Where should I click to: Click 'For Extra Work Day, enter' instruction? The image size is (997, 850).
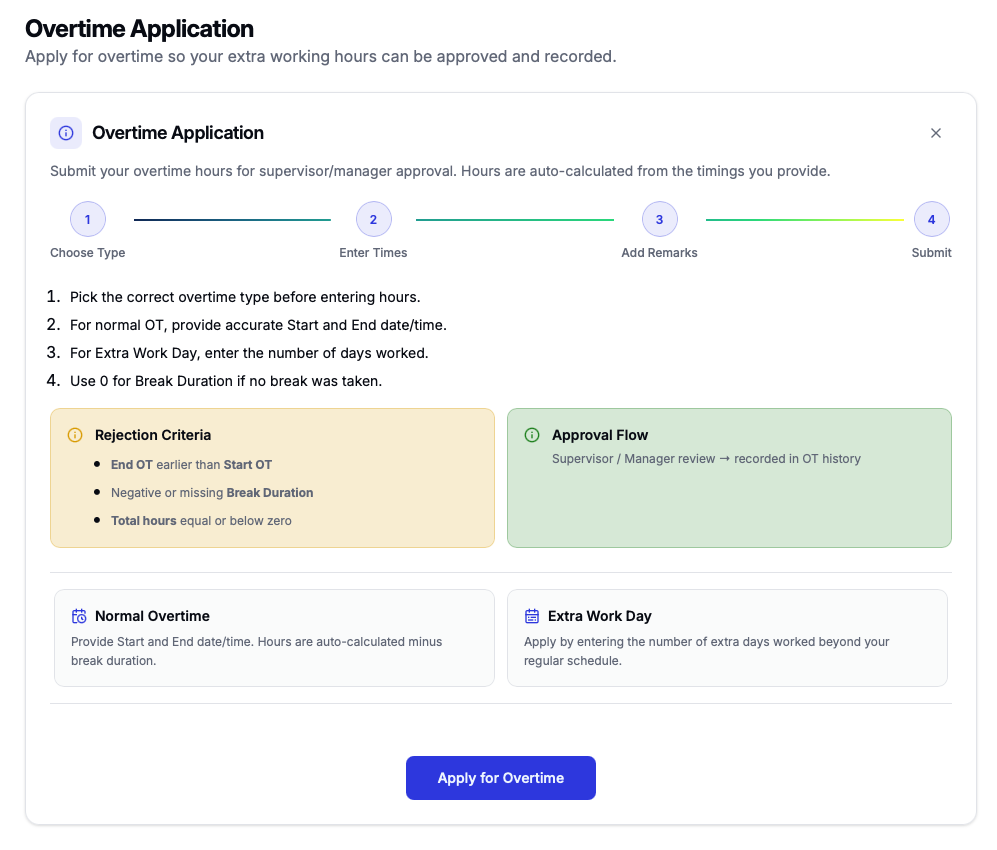click(249, 353)
